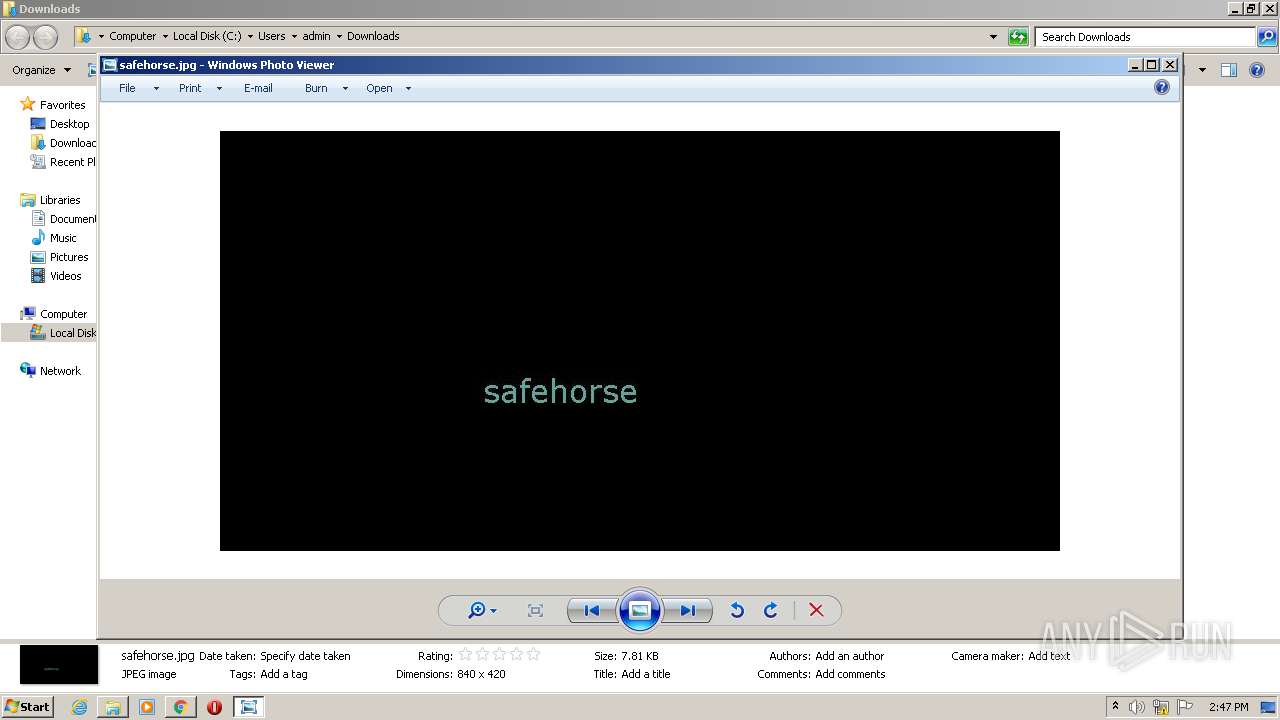The image size is (1280, 720).
Task: Open Google Chrome from taskbar
Action: pos(181,707)
